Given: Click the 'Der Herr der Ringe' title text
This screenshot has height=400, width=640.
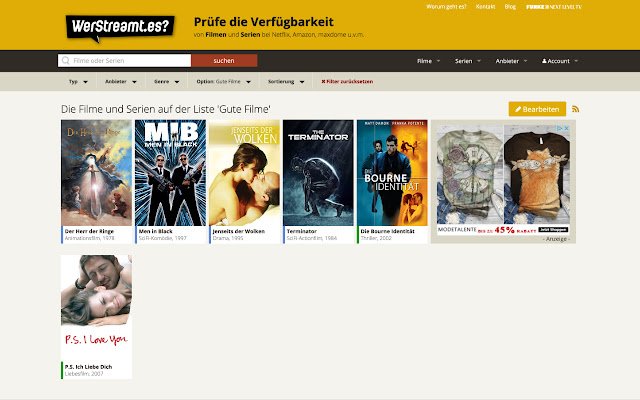Looking at the screenshot, I should point(89,231).
